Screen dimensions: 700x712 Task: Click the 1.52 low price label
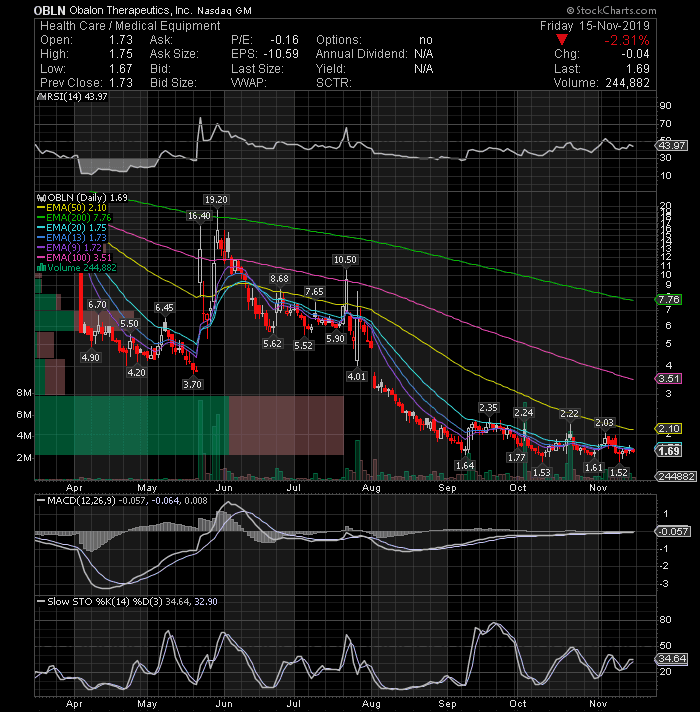pyautogui.click(x=618, y=473)
